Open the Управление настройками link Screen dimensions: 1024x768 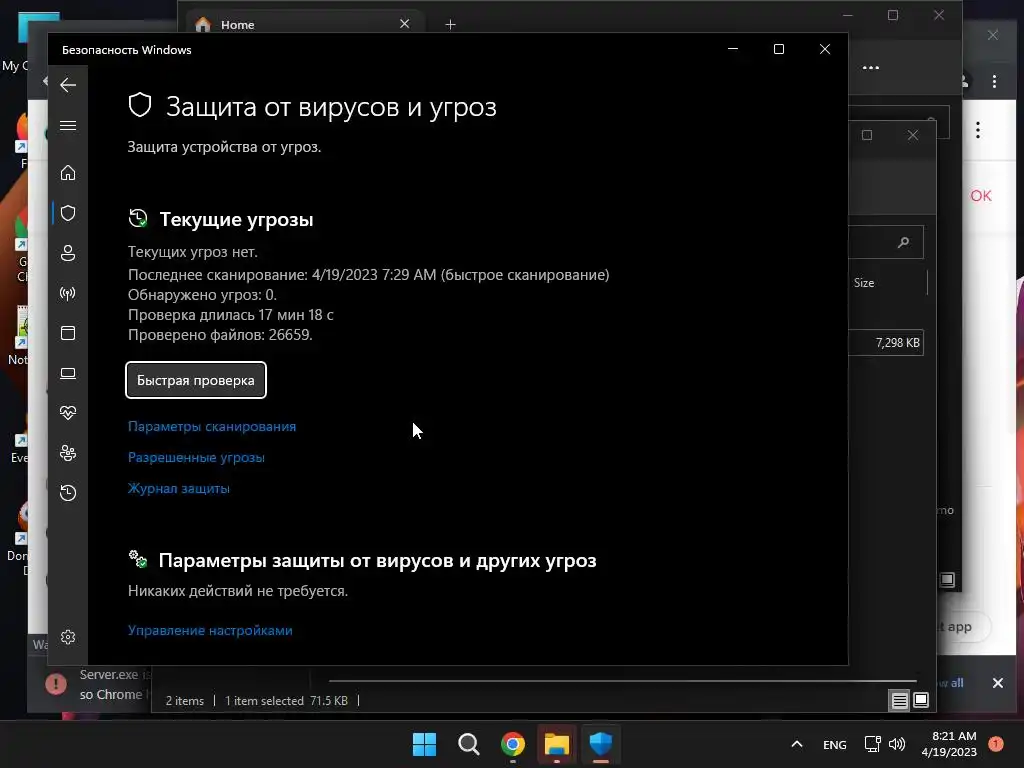click(x=210, y=630)
